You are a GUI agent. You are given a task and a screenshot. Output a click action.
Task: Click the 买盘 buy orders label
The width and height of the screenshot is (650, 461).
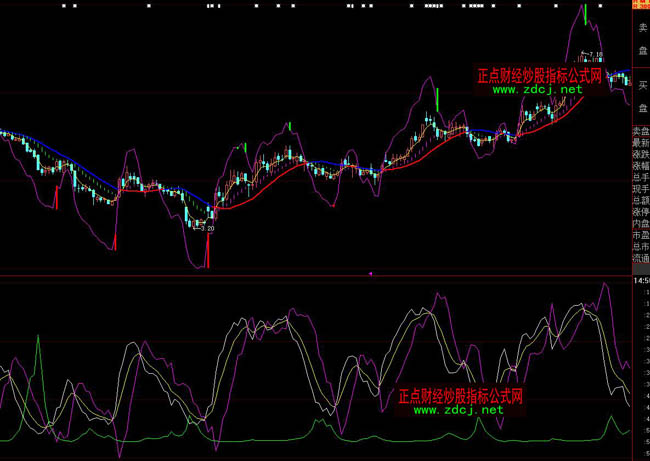(641, 97)
